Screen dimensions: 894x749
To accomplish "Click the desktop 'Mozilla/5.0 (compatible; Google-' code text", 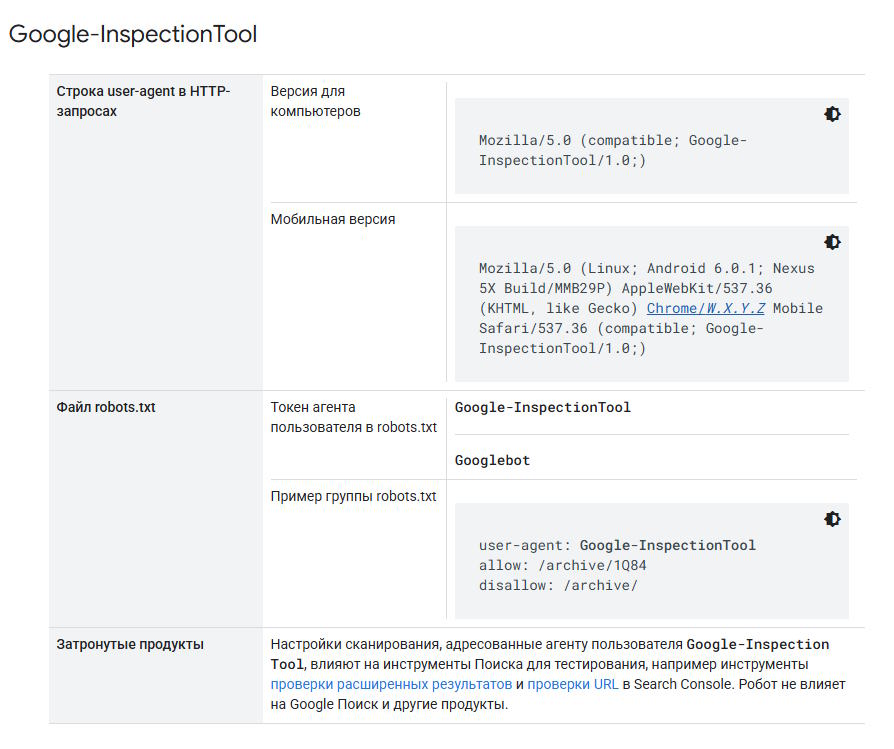I will 613,140.
